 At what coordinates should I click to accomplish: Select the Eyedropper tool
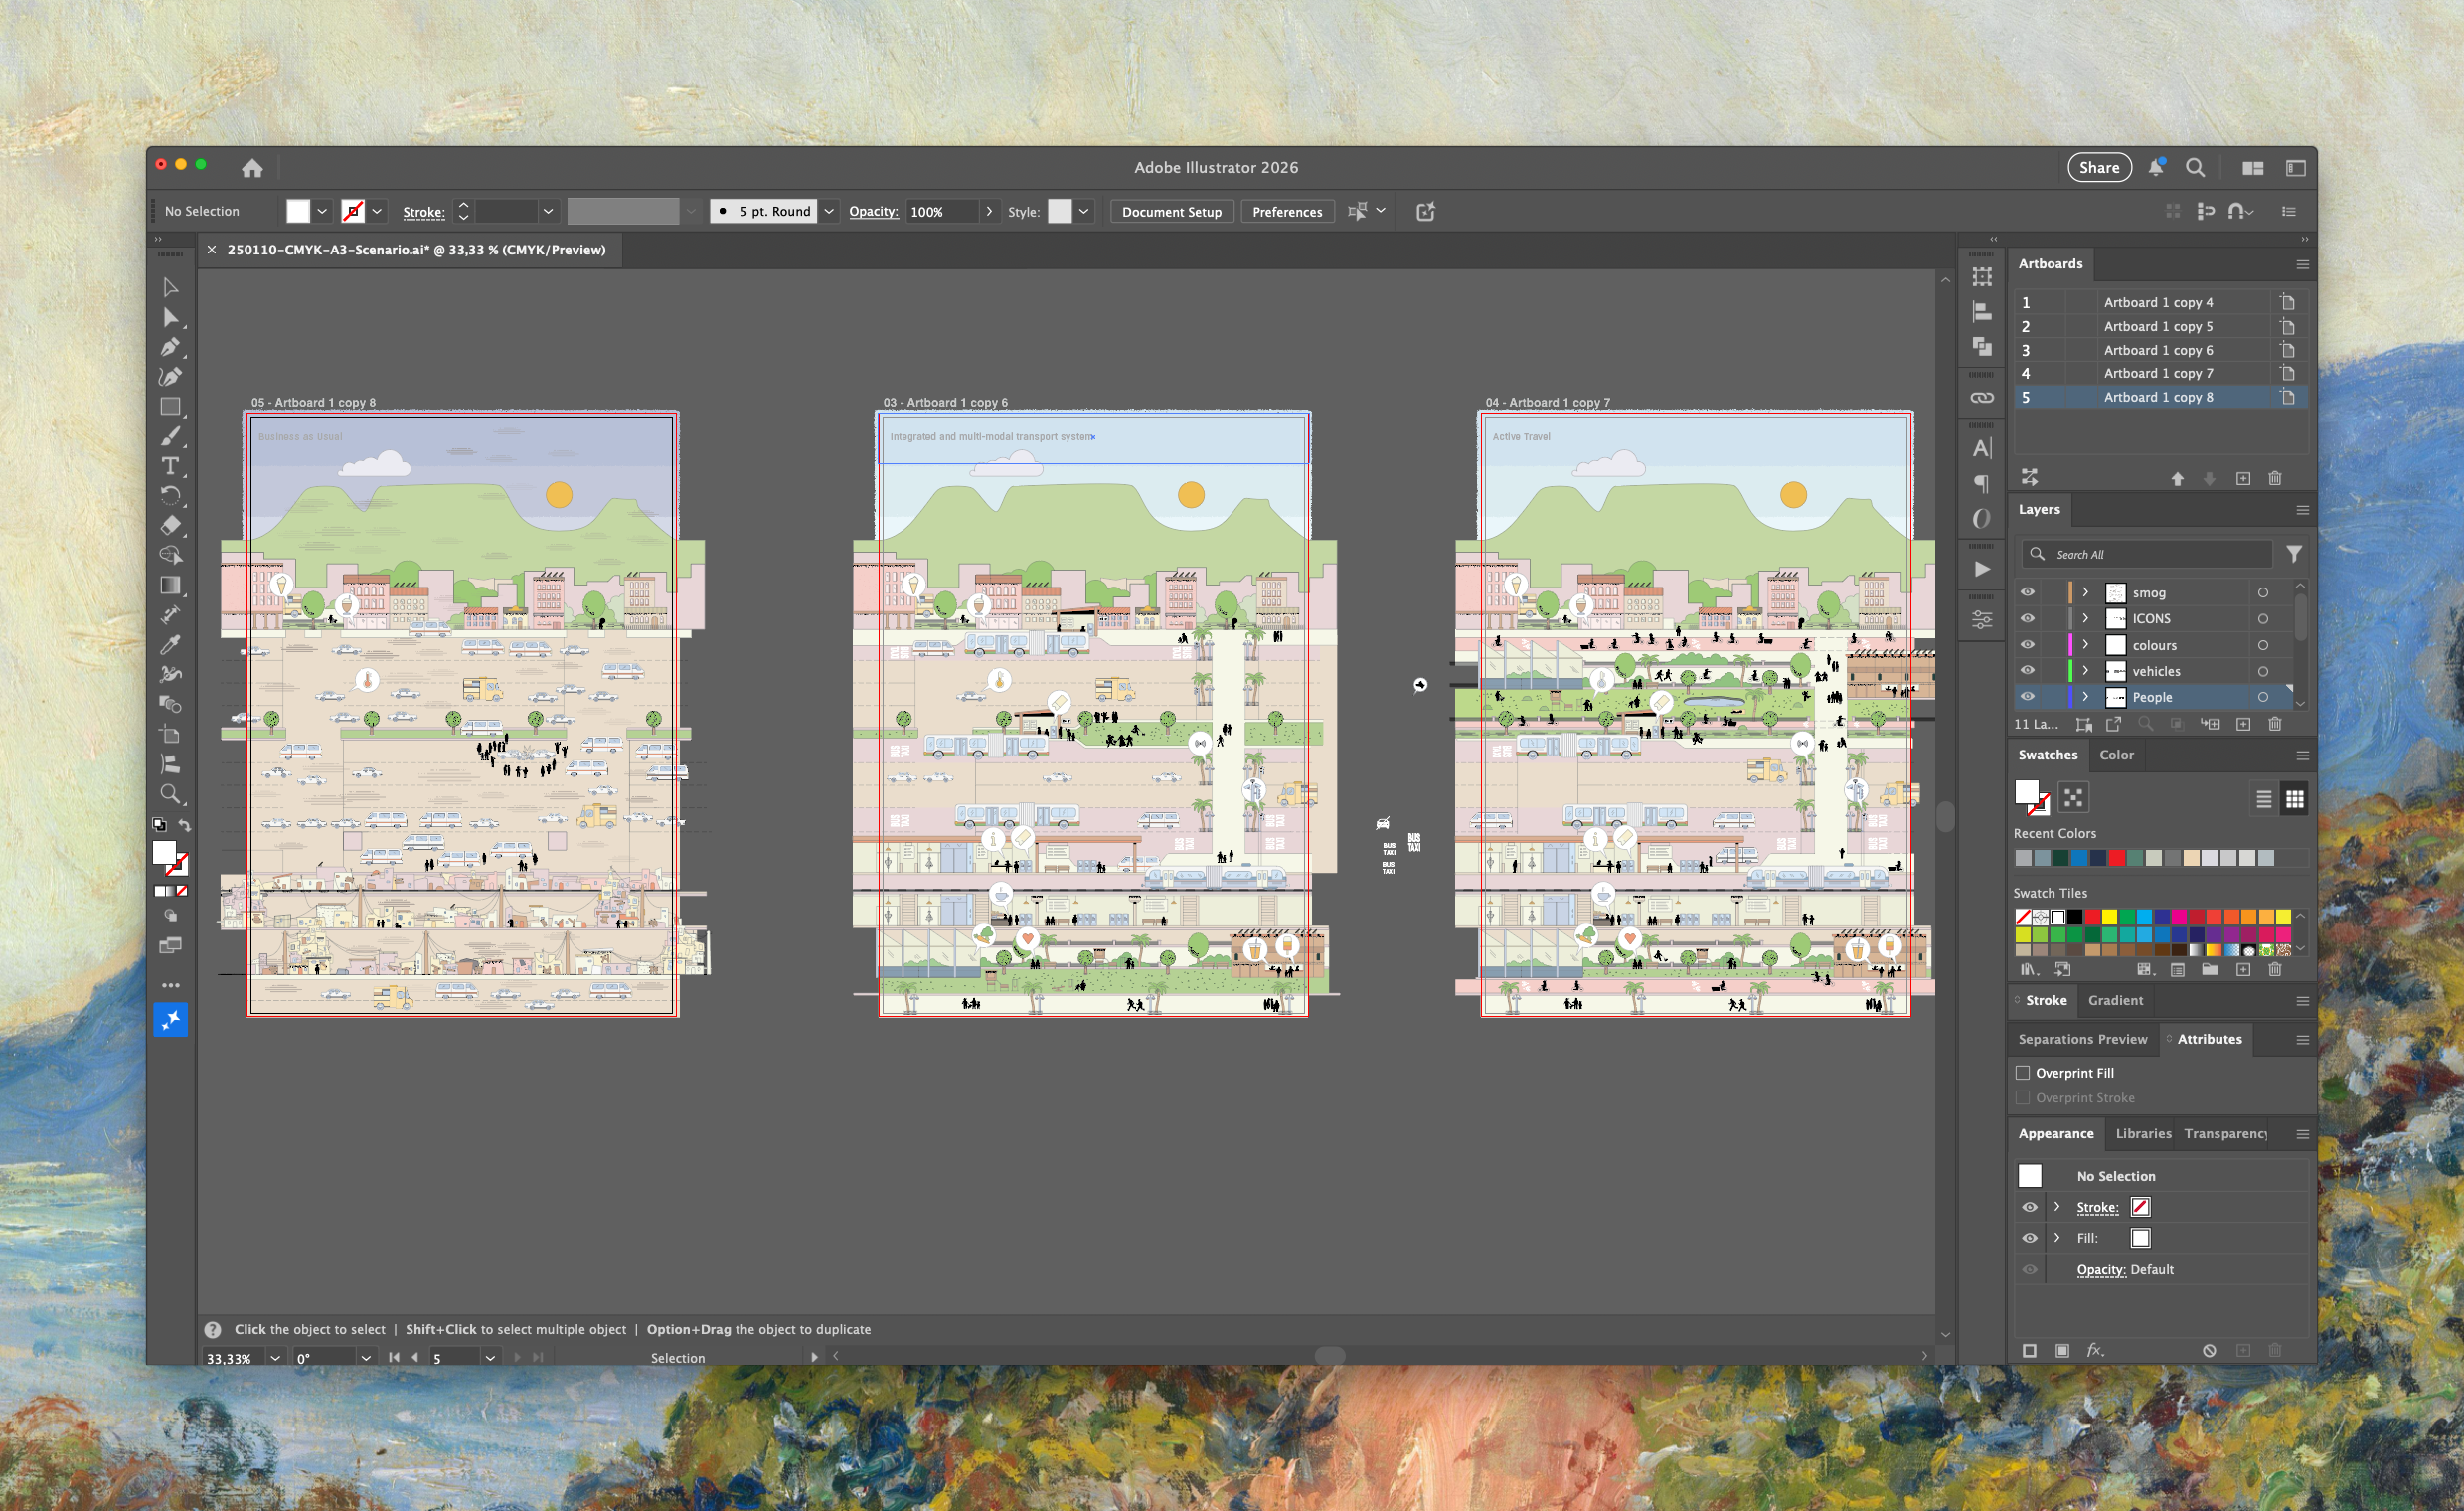[171, 645]
